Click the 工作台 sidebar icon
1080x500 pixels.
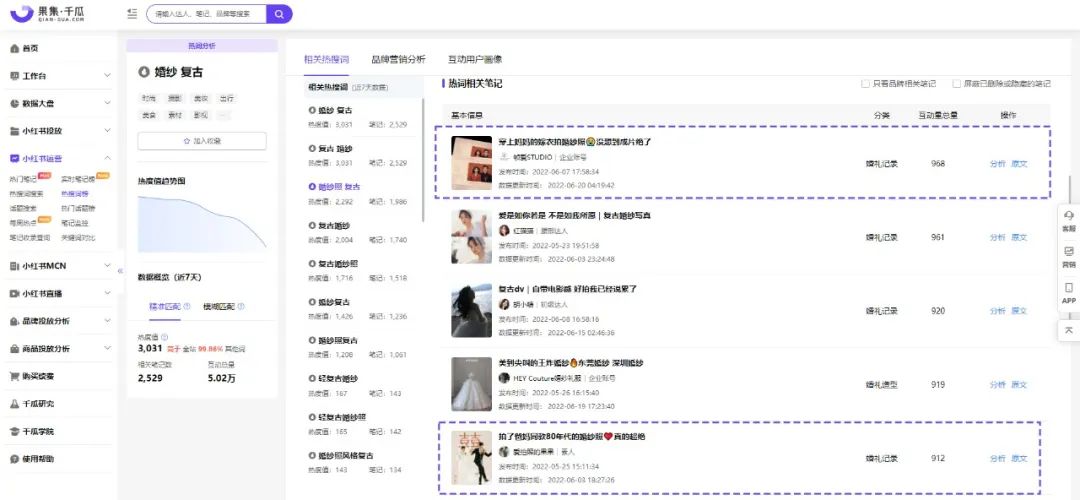pyautogui.click(x=14, y=76)
